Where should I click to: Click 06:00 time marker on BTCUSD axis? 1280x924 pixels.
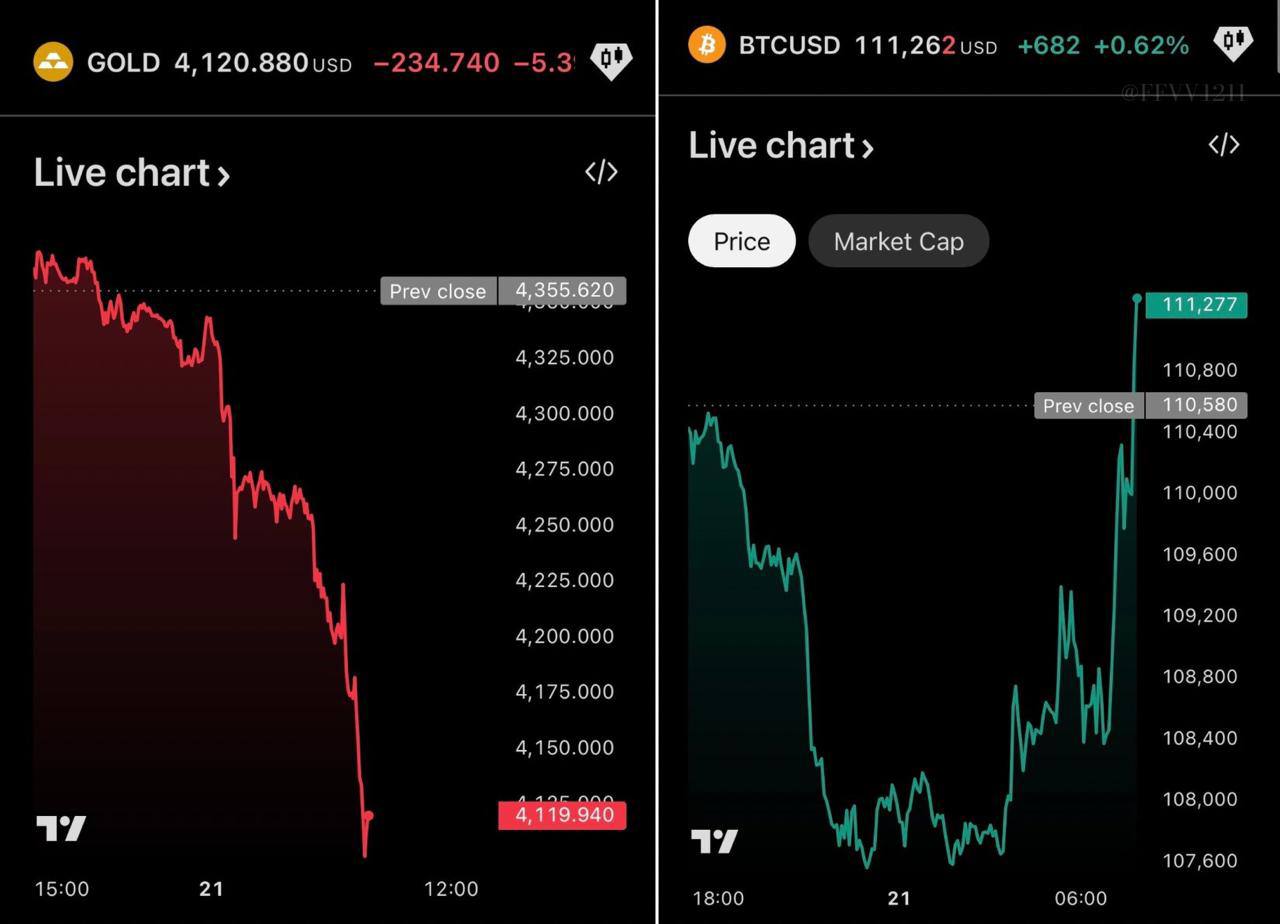(x=1081, y=898)
